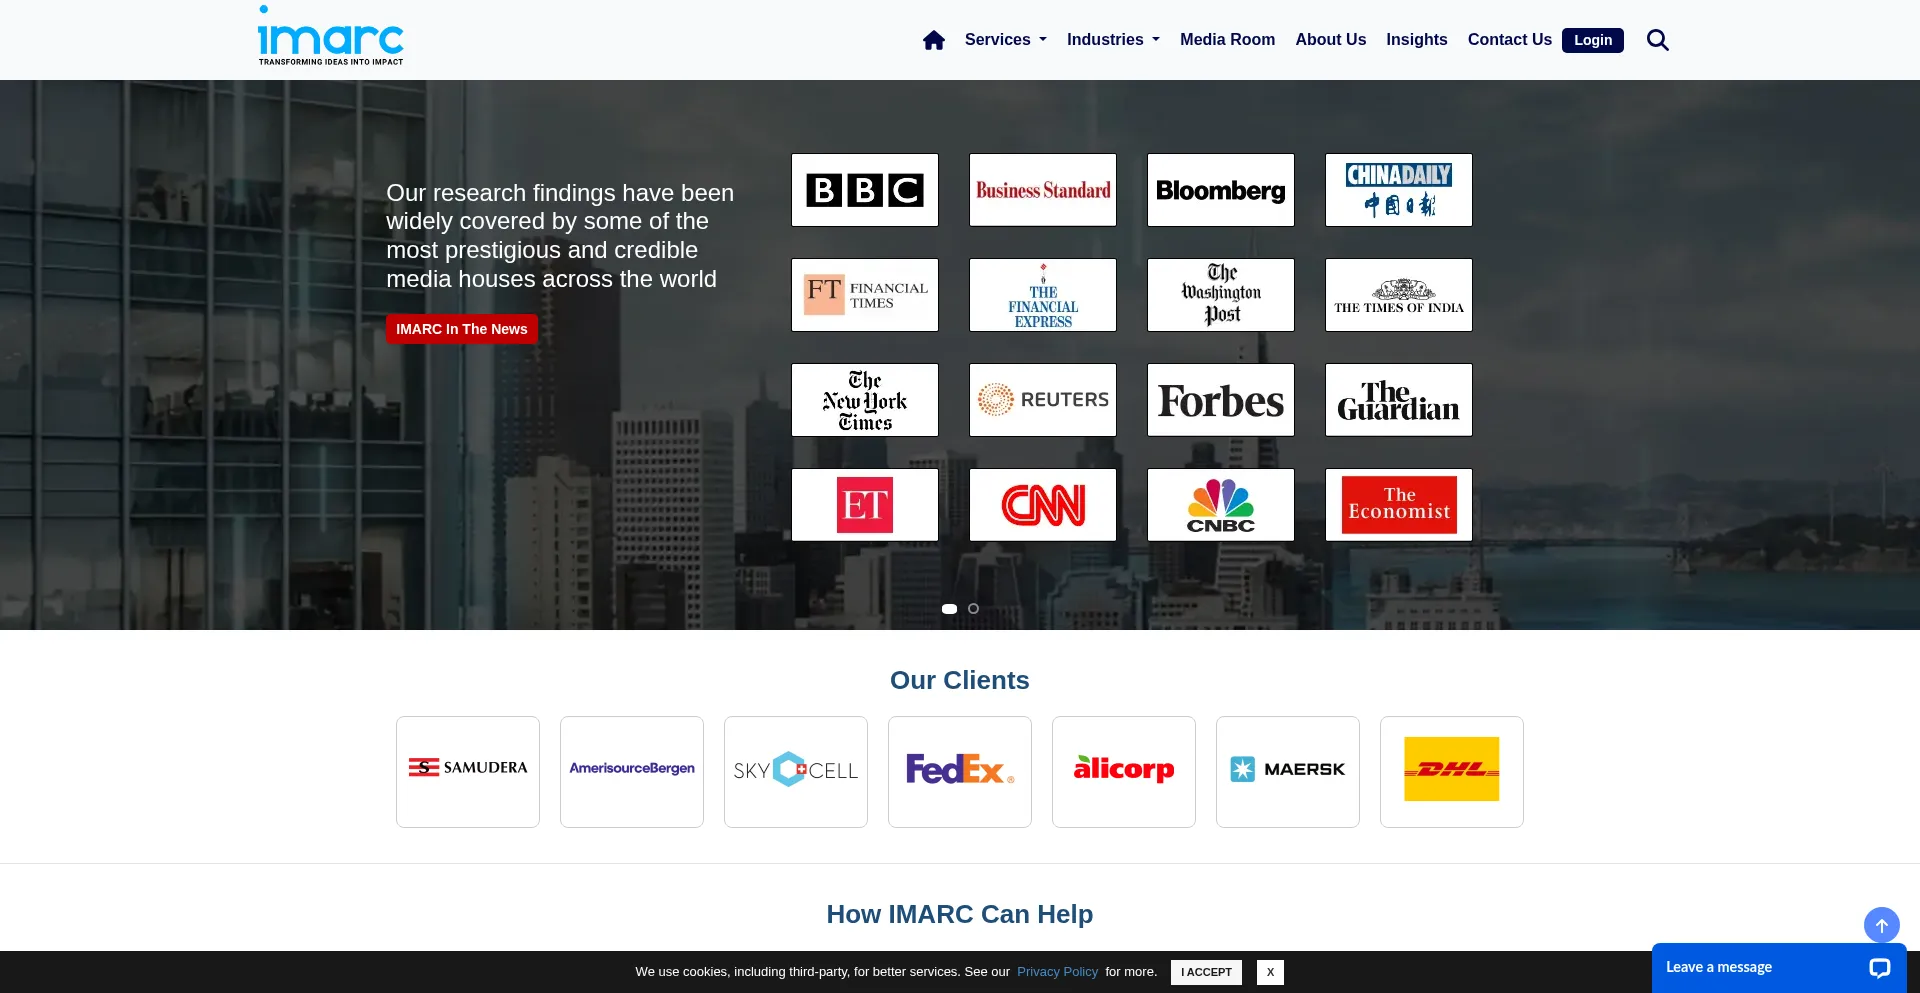Click The Times of India logo
This screenshot has height=993, width=1920.
[1399, 295]
